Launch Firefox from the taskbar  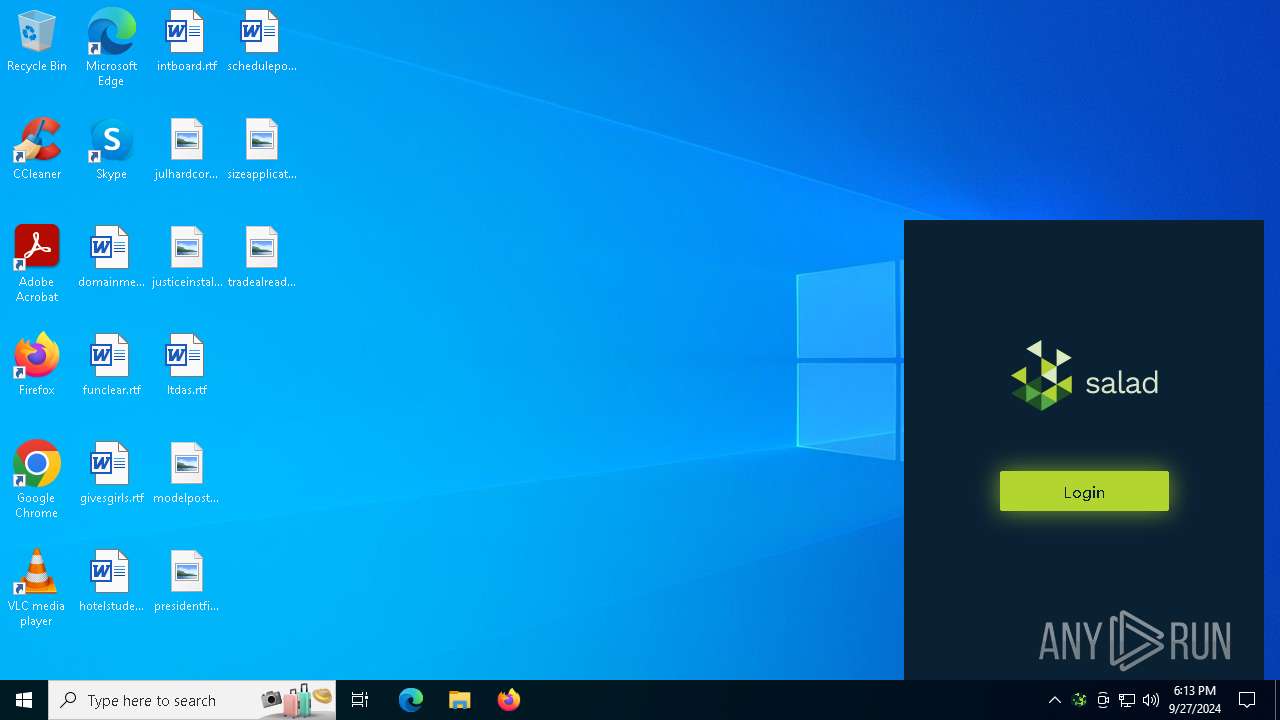pyautogui.click(x=509, y=700)
